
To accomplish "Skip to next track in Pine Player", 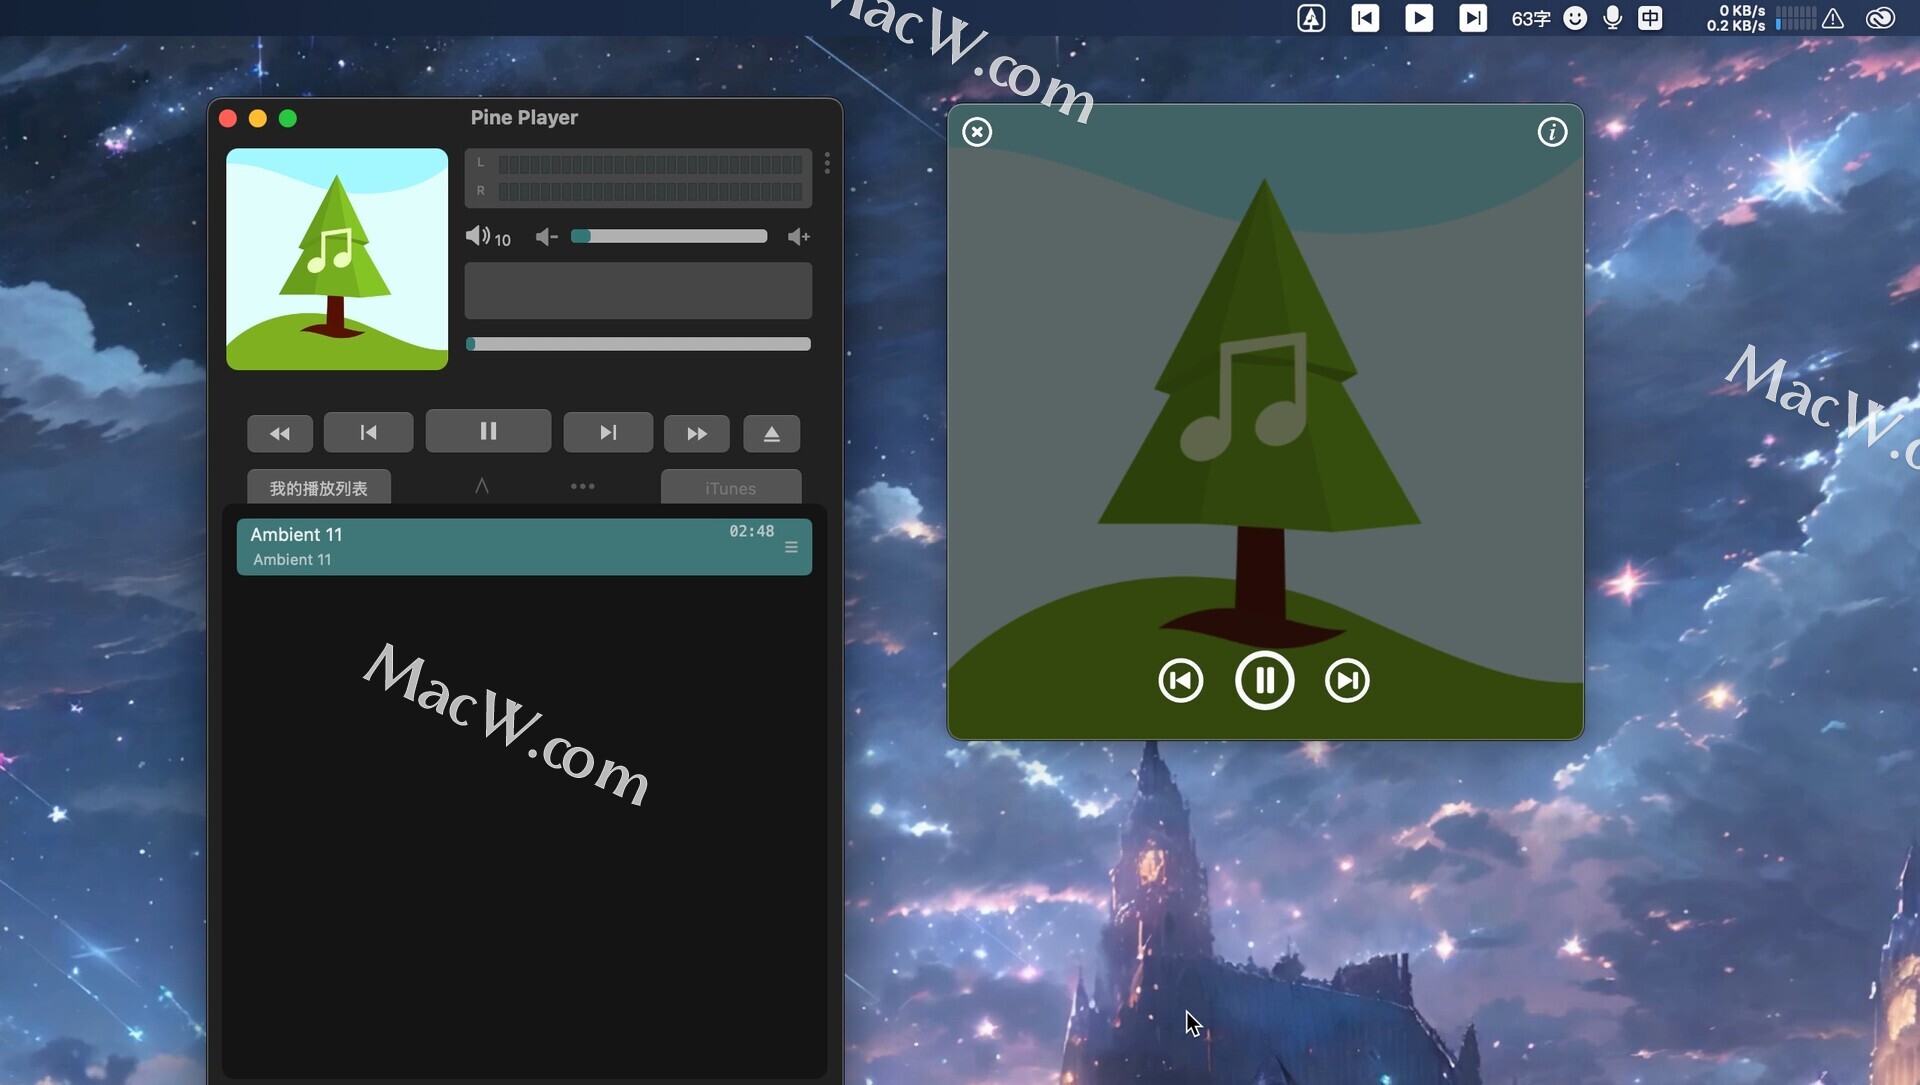I will 608,432.
